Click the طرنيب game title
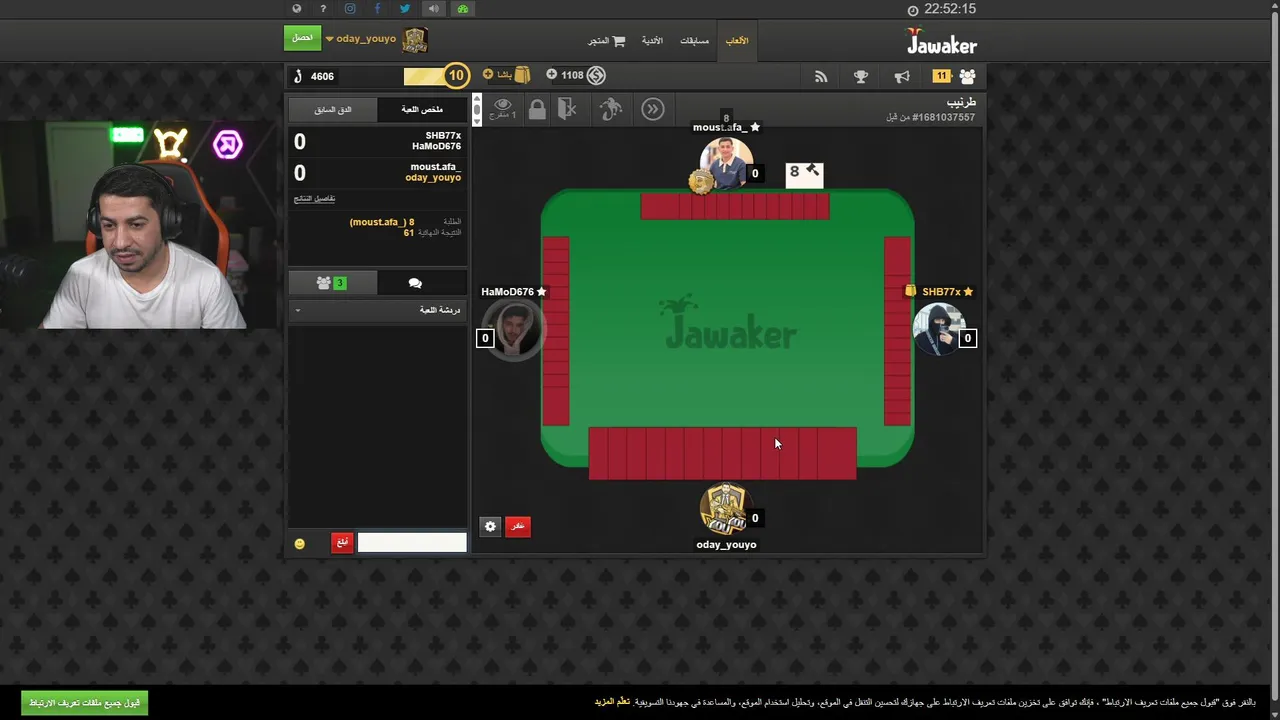The height and width of the screenshot is (720, 1280). (961, 102)
